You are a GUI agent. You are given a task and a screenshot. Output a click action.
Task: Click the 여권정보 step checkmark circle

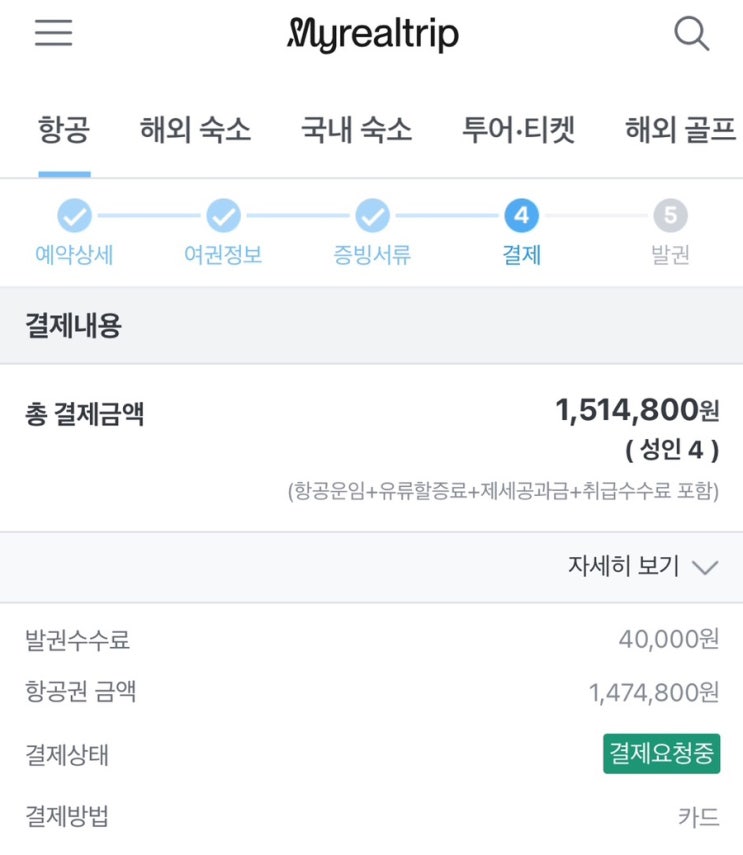(223, 215)
